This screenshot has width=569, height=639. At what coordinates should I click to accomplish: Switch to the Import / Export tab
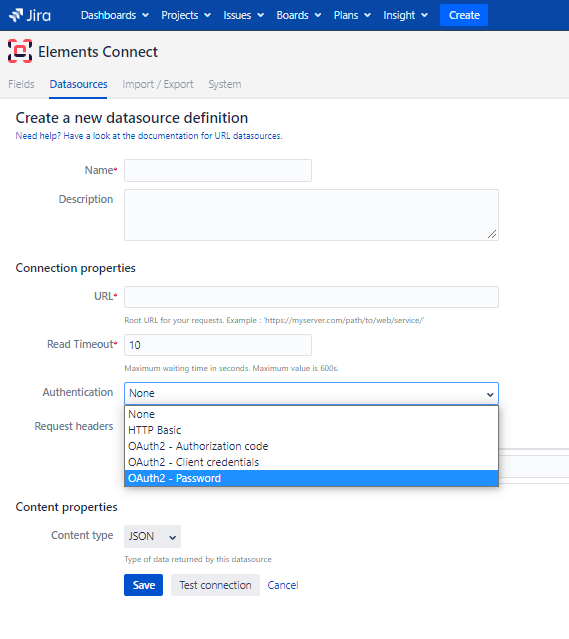[x=158, y=84]
